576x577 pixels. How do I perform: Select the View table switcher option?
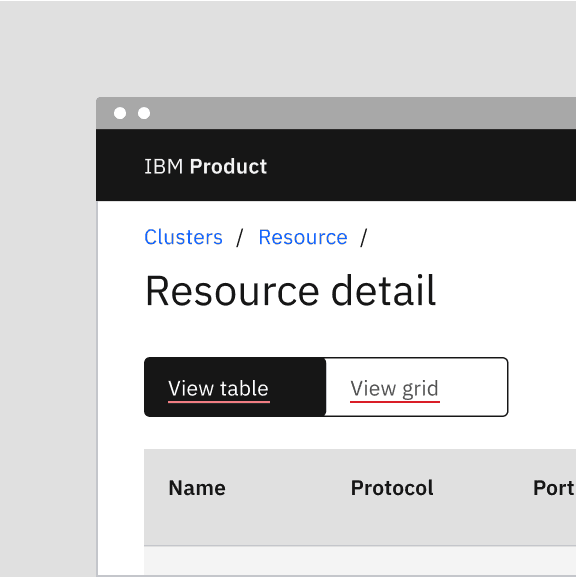235,387
